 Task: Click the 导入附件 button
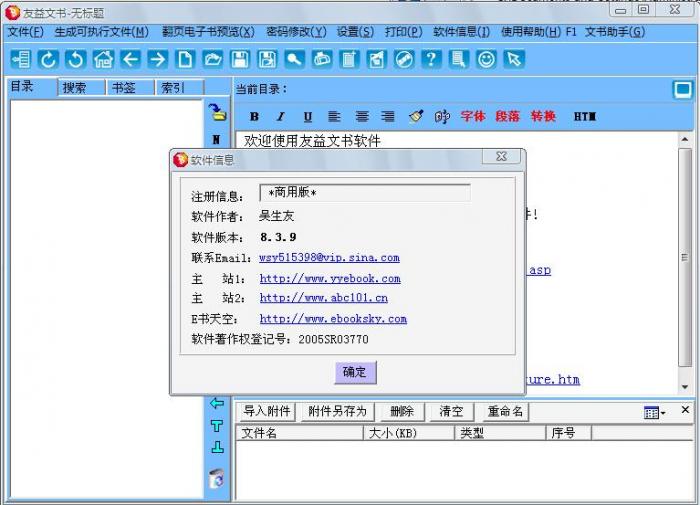266,412
